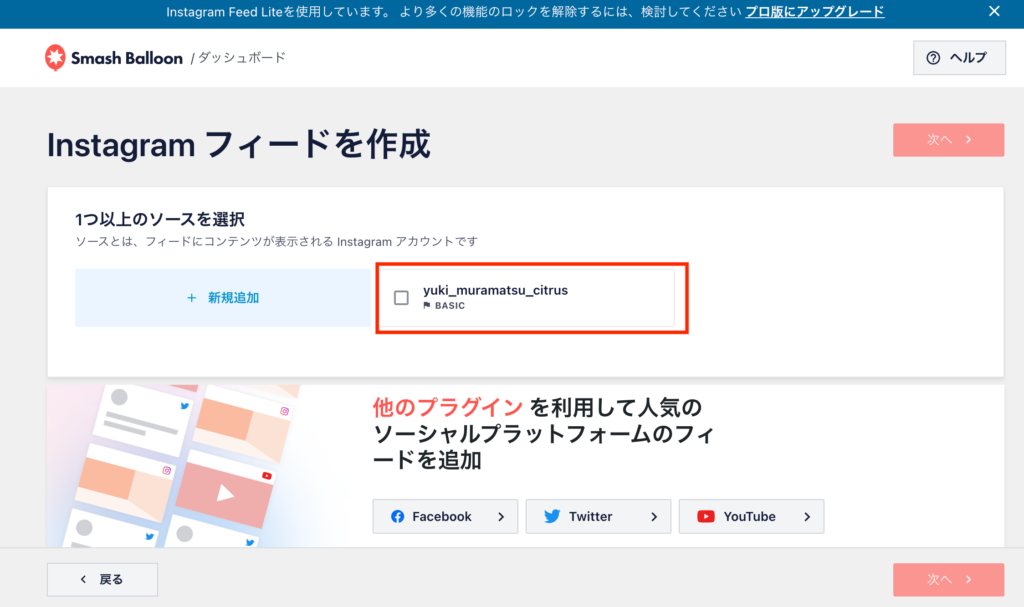The image size is (1024, 607).
Task: Click the chevron on YouTube button
Action: (807, 517)
